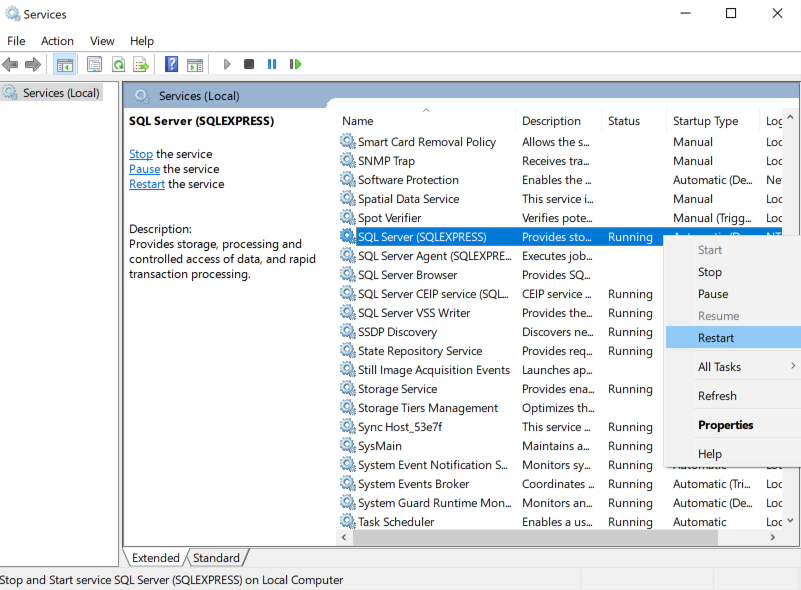801x590 pixels.
Task: Click gear icon of SQL Server Browser
Action: pos(348,274)
